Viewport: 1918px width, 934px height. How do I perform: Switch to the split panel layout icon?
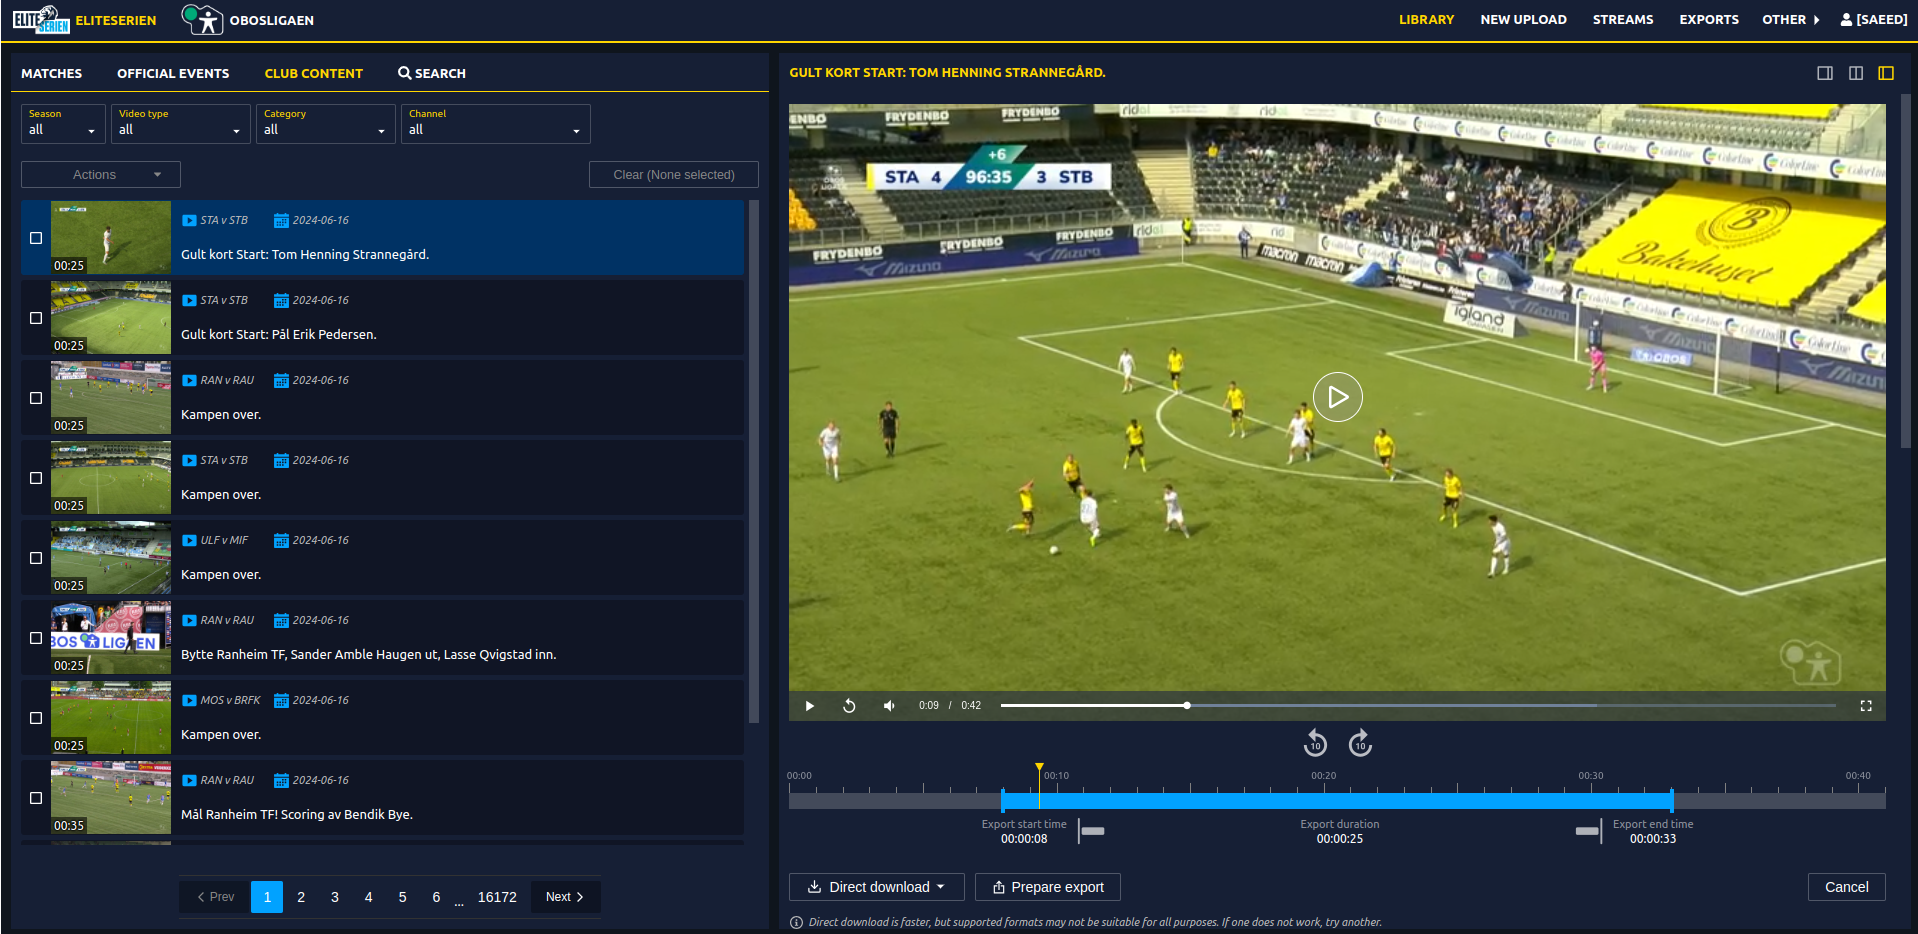click(x=1855, y=73)
